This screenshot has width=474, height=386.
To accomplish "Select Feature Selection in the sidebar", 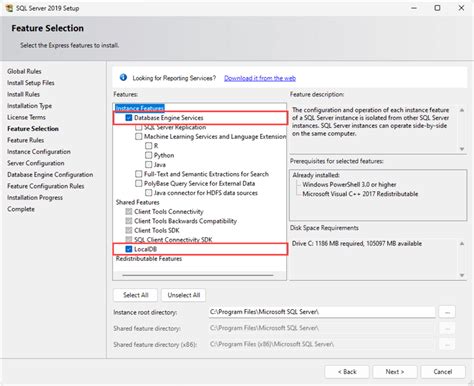I will 33,129.
